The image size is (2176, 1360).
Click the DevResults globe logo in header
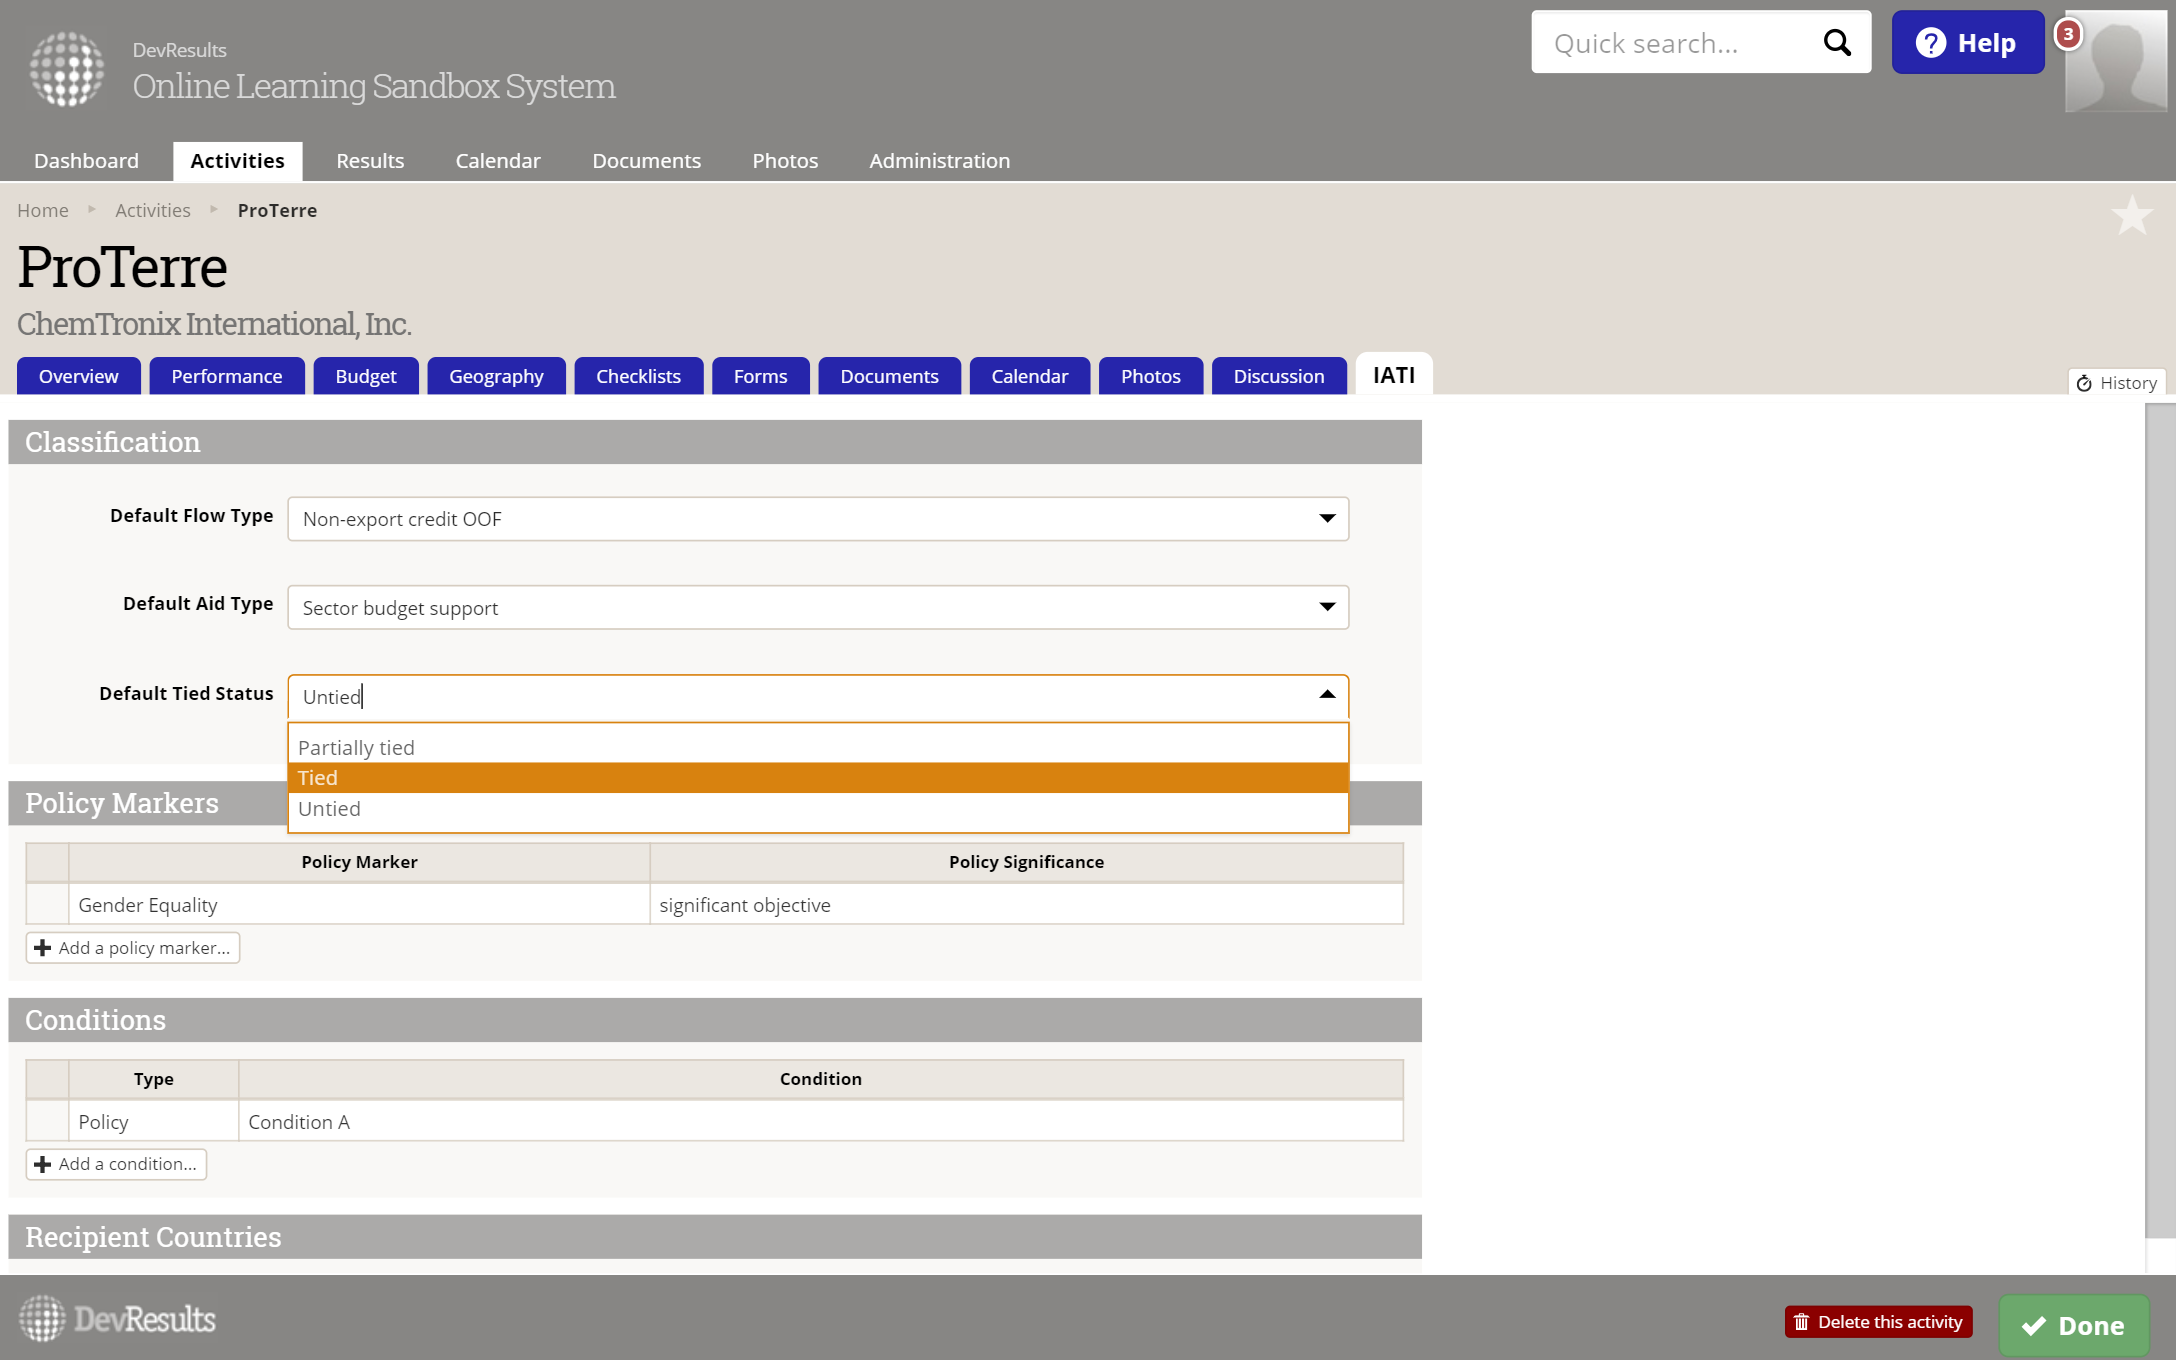click(x=67, y=69)
